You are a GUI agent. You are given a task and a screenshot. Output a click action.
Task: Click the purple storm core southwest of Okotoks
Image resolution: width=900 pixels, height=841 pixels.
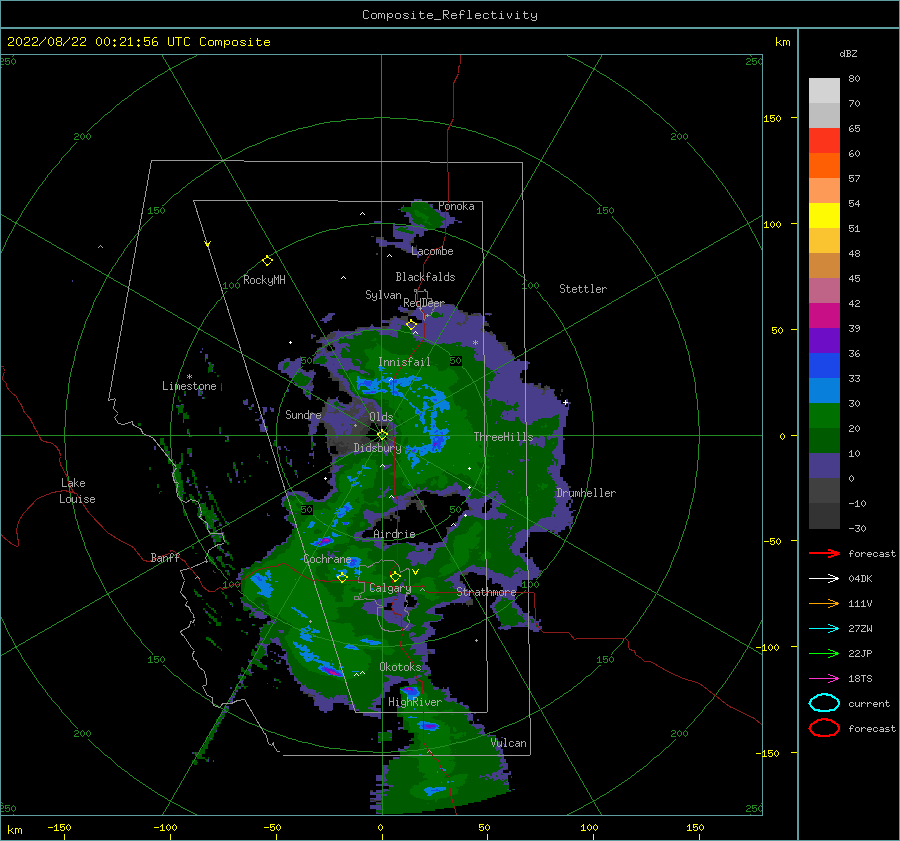[331, 670]
